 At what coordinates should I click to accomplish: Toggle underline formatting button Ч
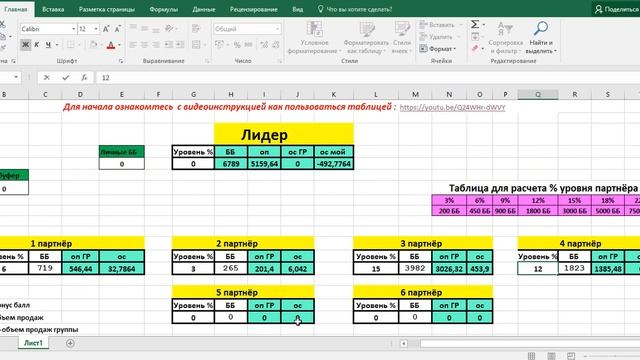(48, 44)
